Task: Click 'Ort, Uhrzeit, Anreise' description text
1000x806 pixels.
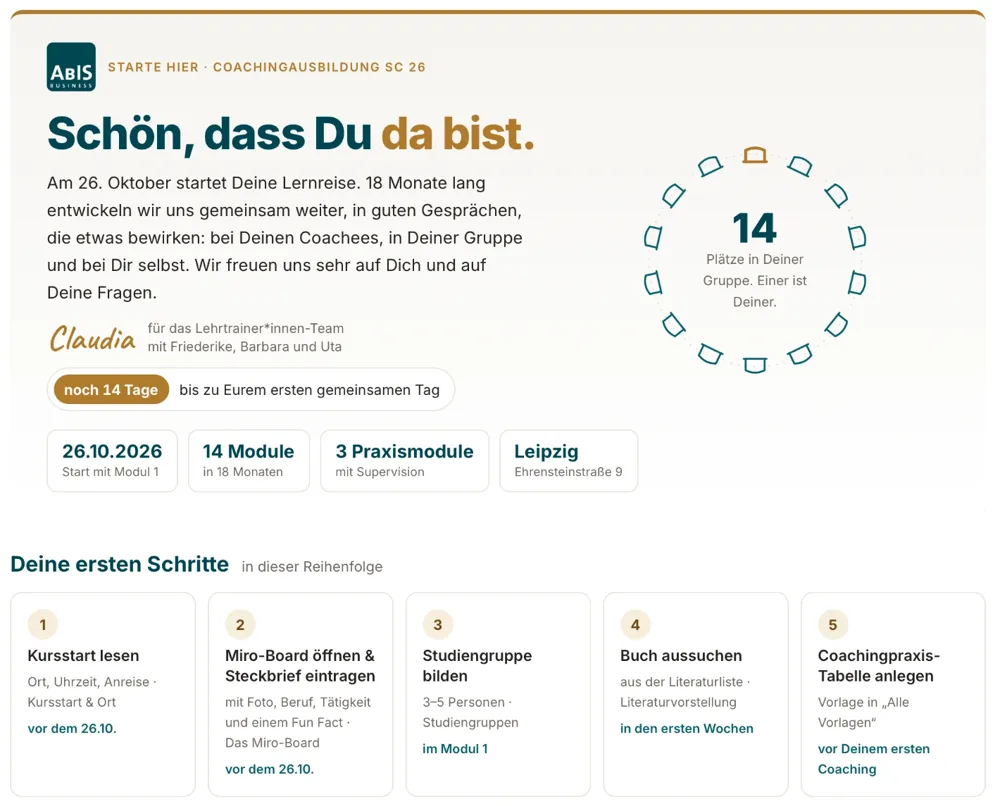Action: point(89,682)
